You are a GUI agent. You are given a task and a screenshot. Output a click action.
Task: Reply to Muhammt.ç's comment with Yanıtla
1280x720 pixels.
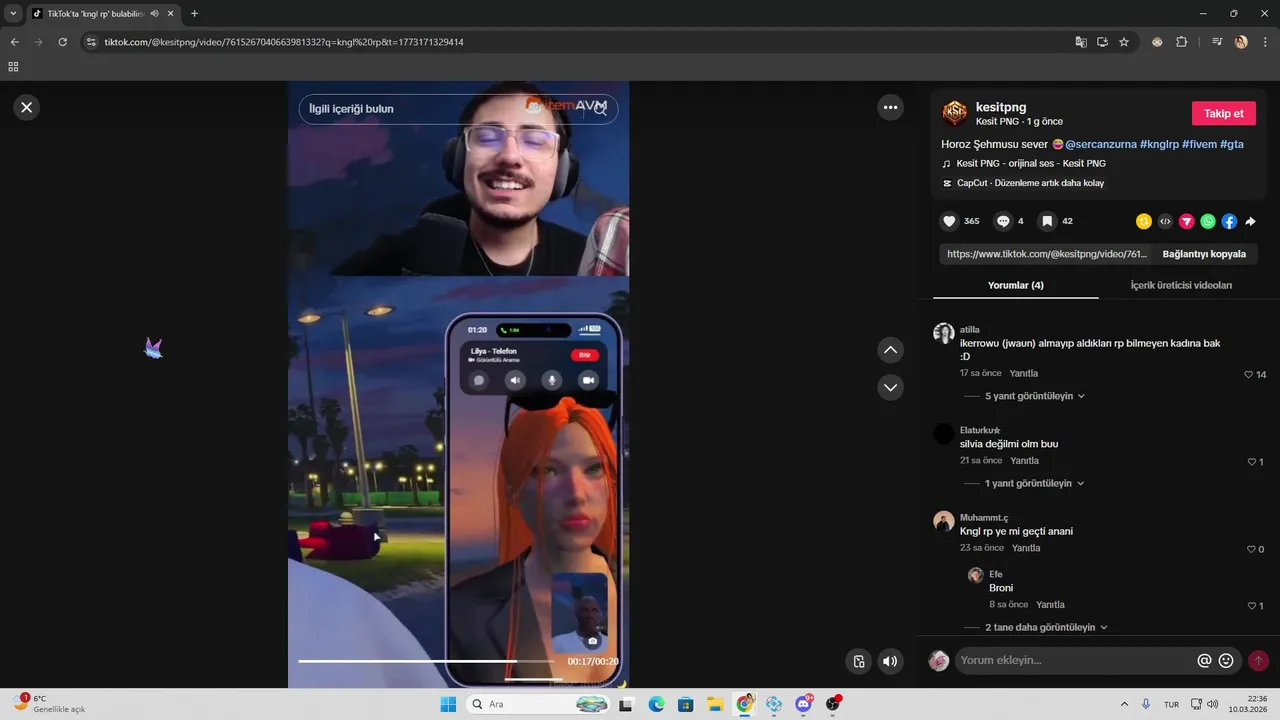coord(1026,548)
